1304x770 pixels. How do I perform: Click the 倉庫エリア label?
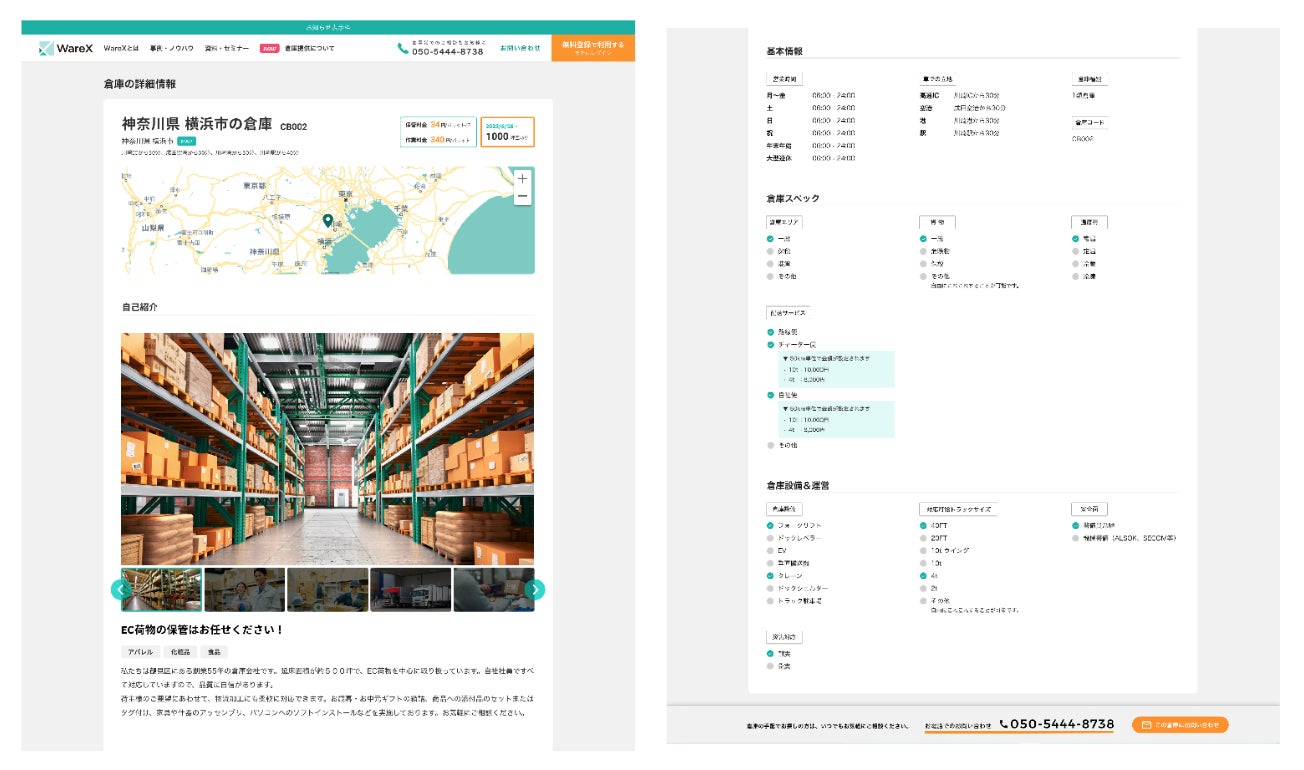point(785,222)
